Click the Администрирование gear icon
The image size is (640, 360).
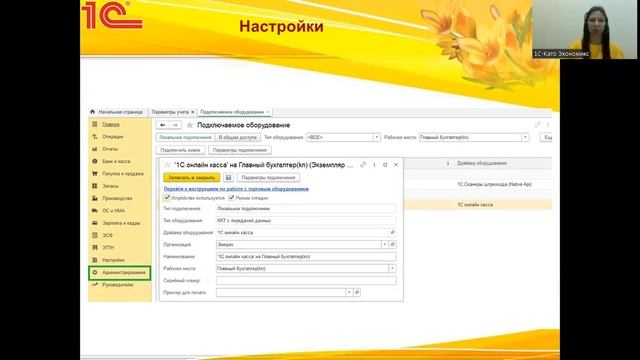95,272
